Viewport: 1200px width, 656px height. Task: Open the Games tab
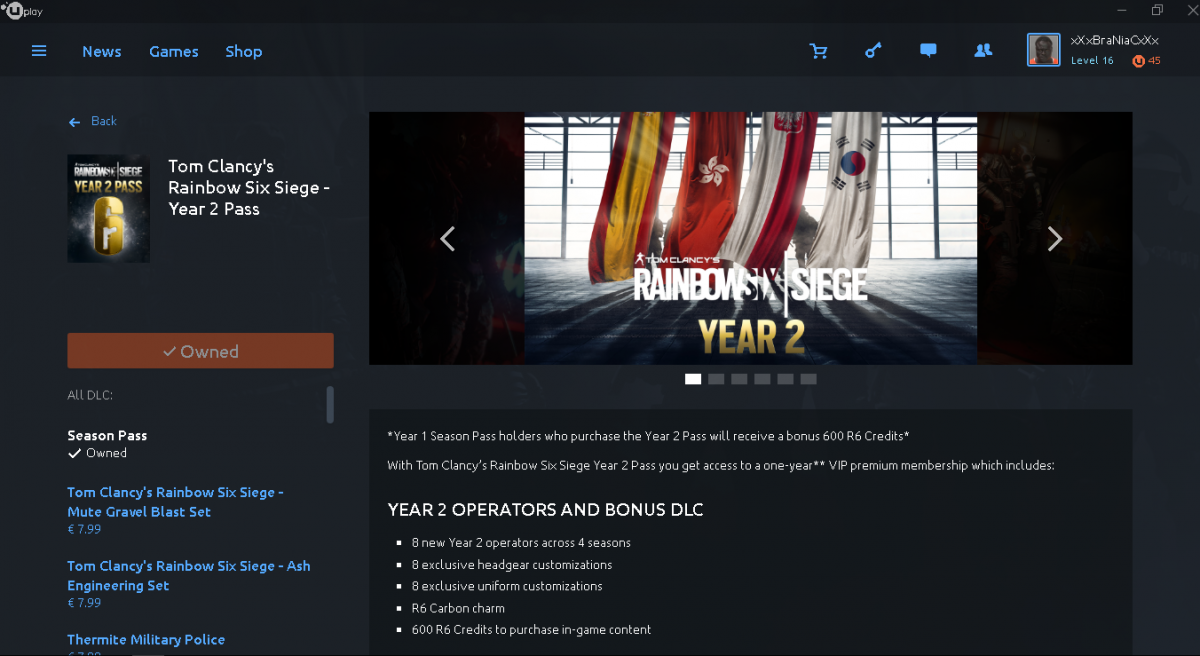(174, 52)
